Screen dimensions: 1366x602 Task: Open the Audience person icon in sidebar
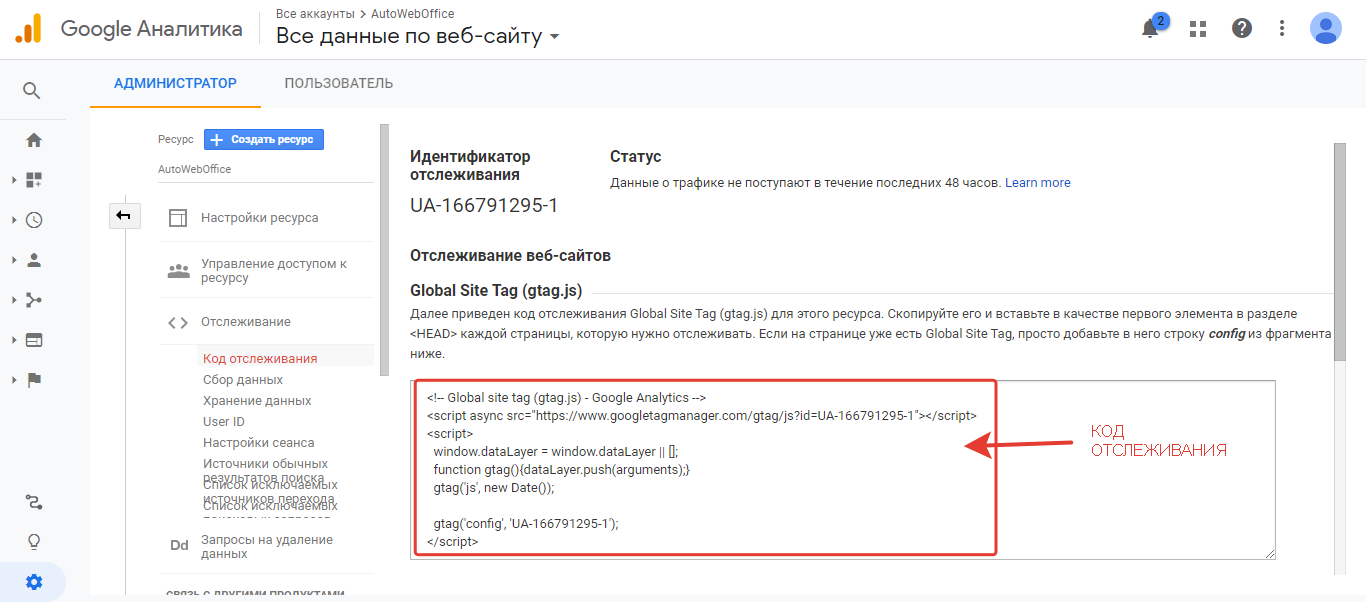point(34,260)
